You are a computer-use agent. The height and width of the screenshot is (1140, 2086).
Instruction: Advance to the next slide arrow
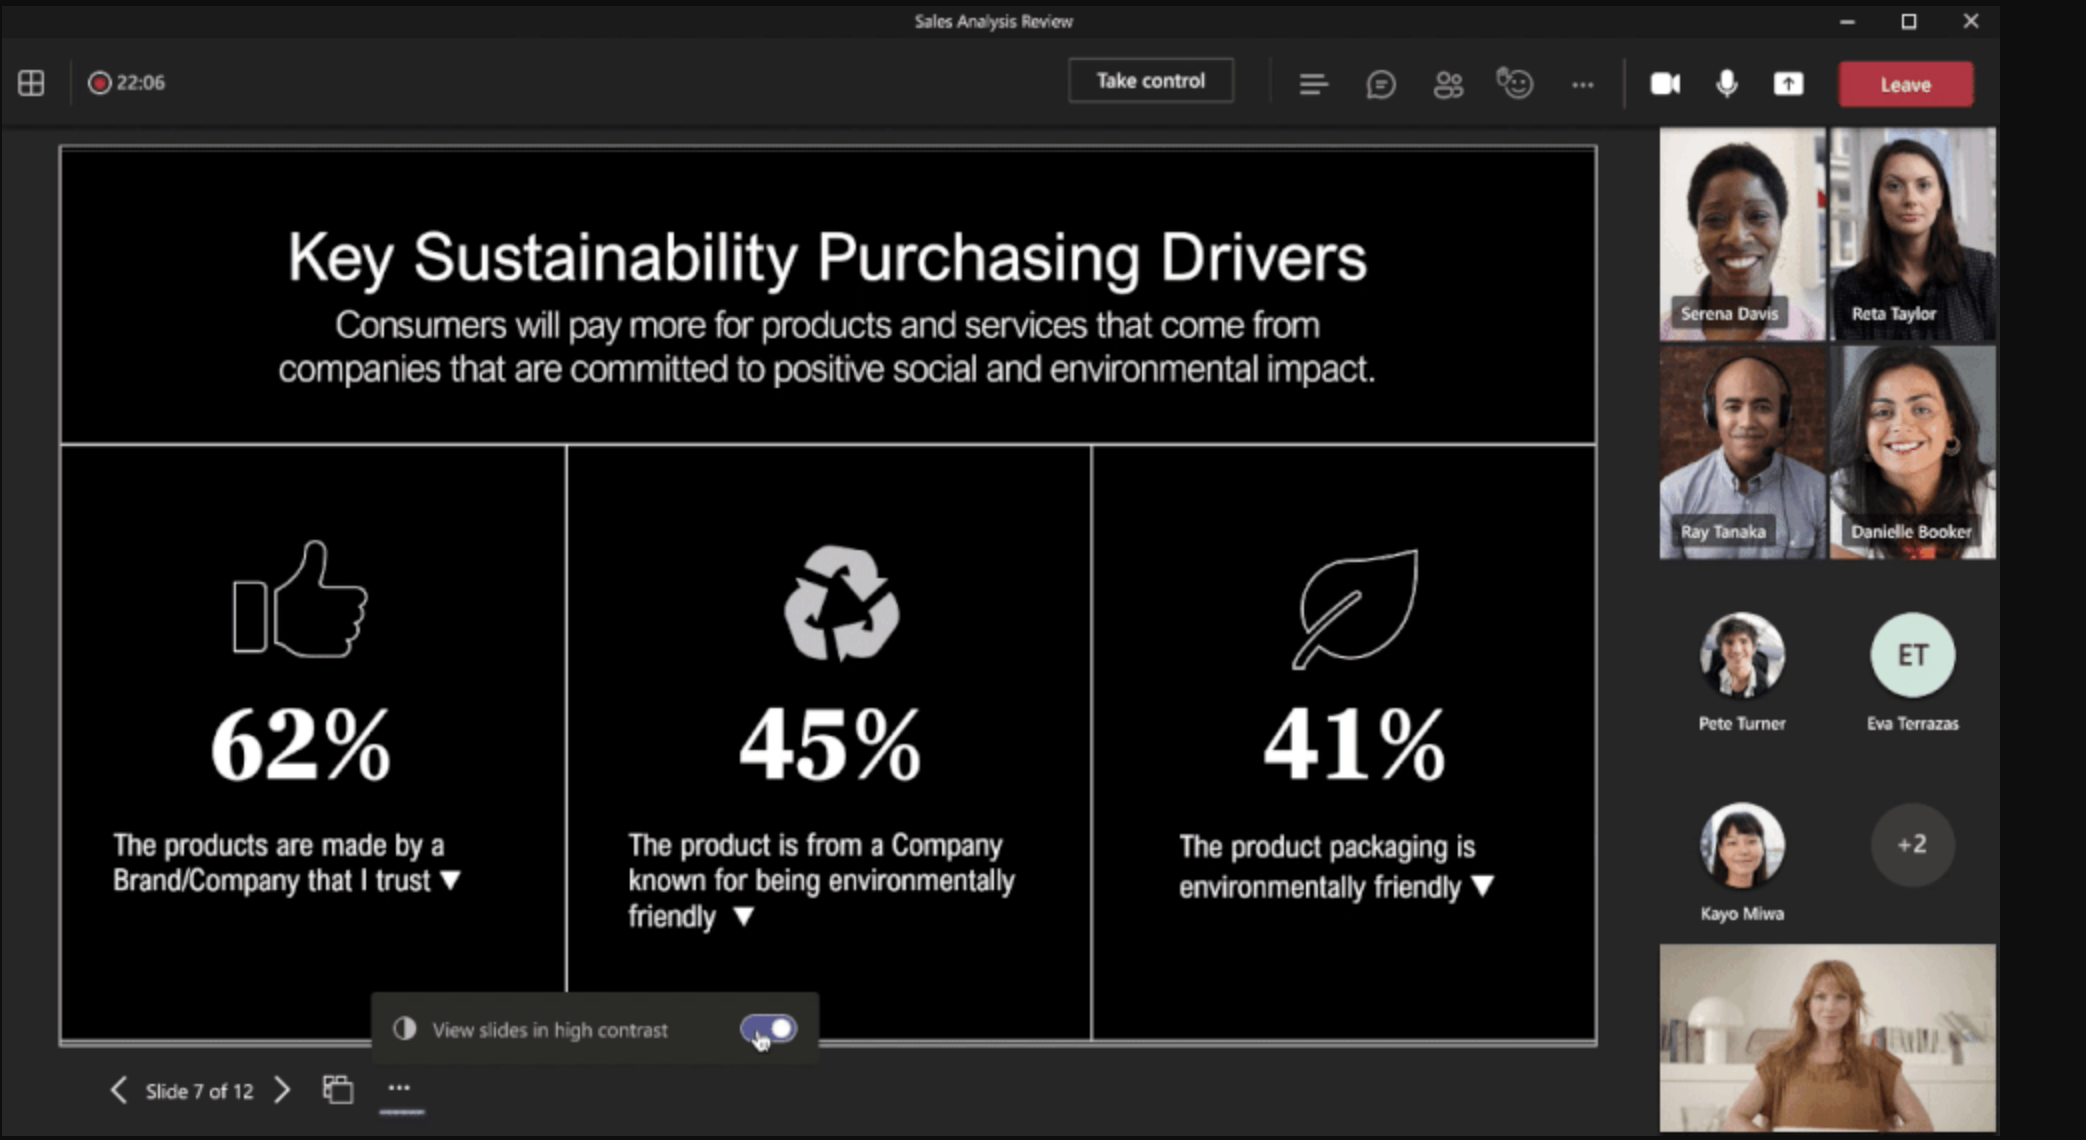282,1090
